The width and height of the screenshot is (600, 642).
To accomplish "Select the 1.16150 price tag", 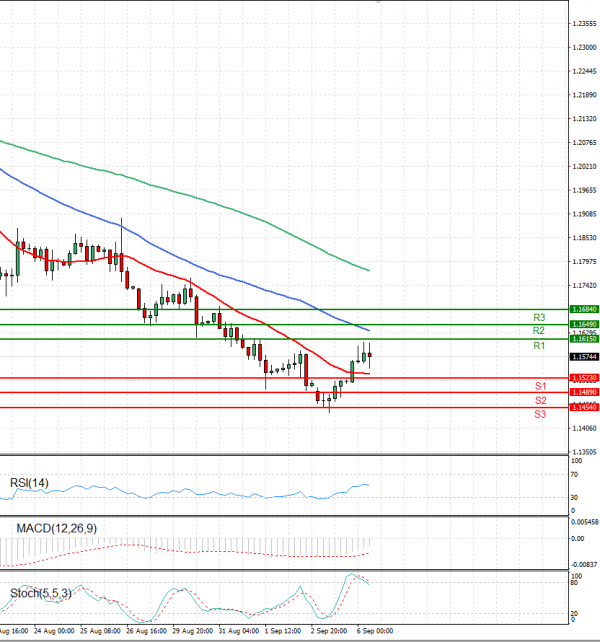I will click(x=584, y=339).
